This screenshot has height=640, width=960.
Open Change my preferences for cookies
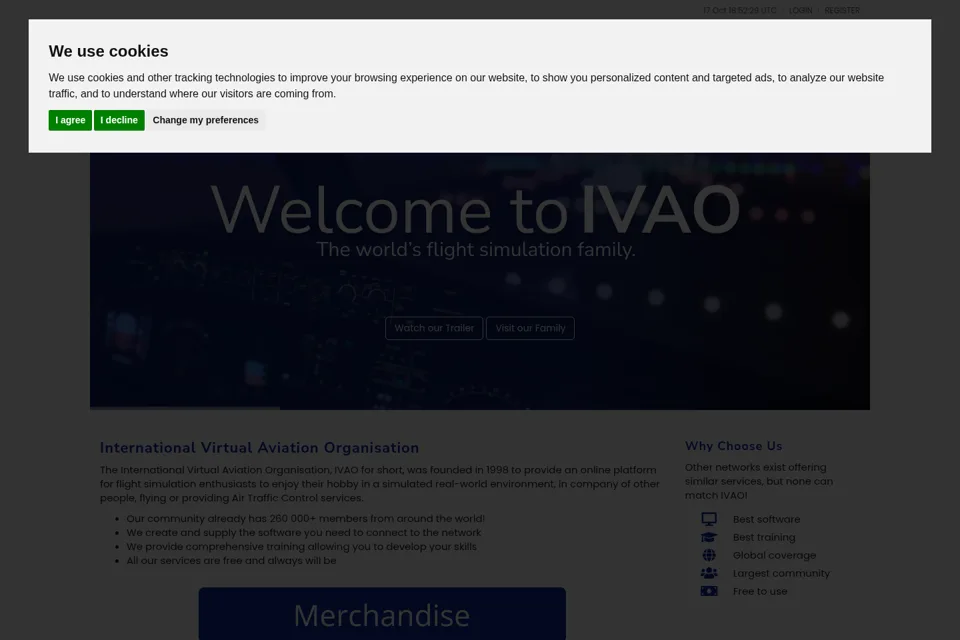(205, 120)
